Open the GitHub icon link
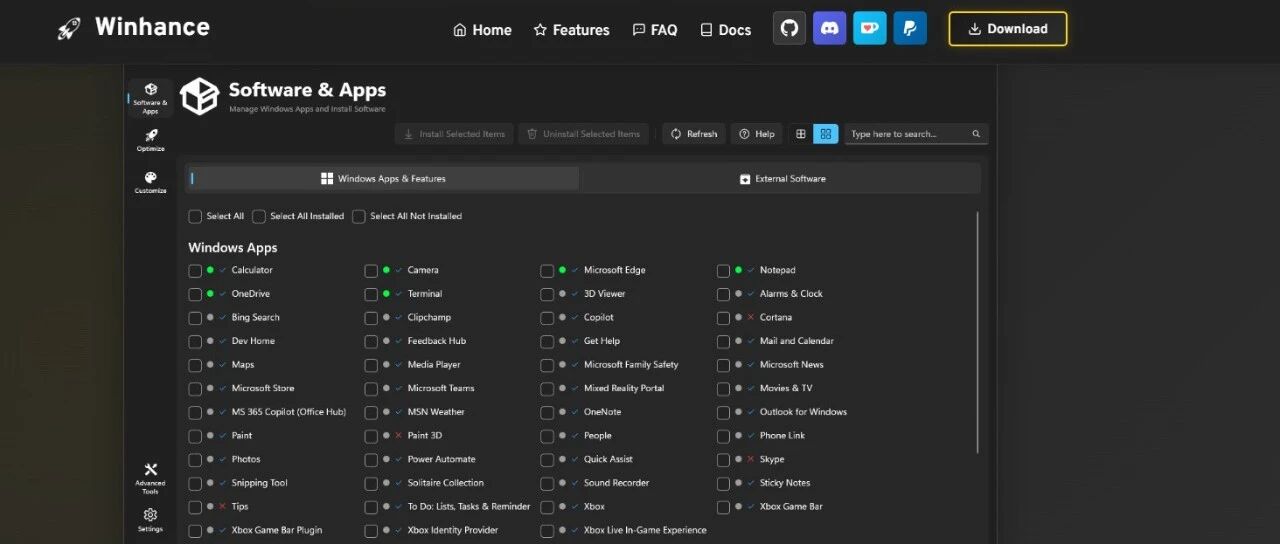 [789, 29]
